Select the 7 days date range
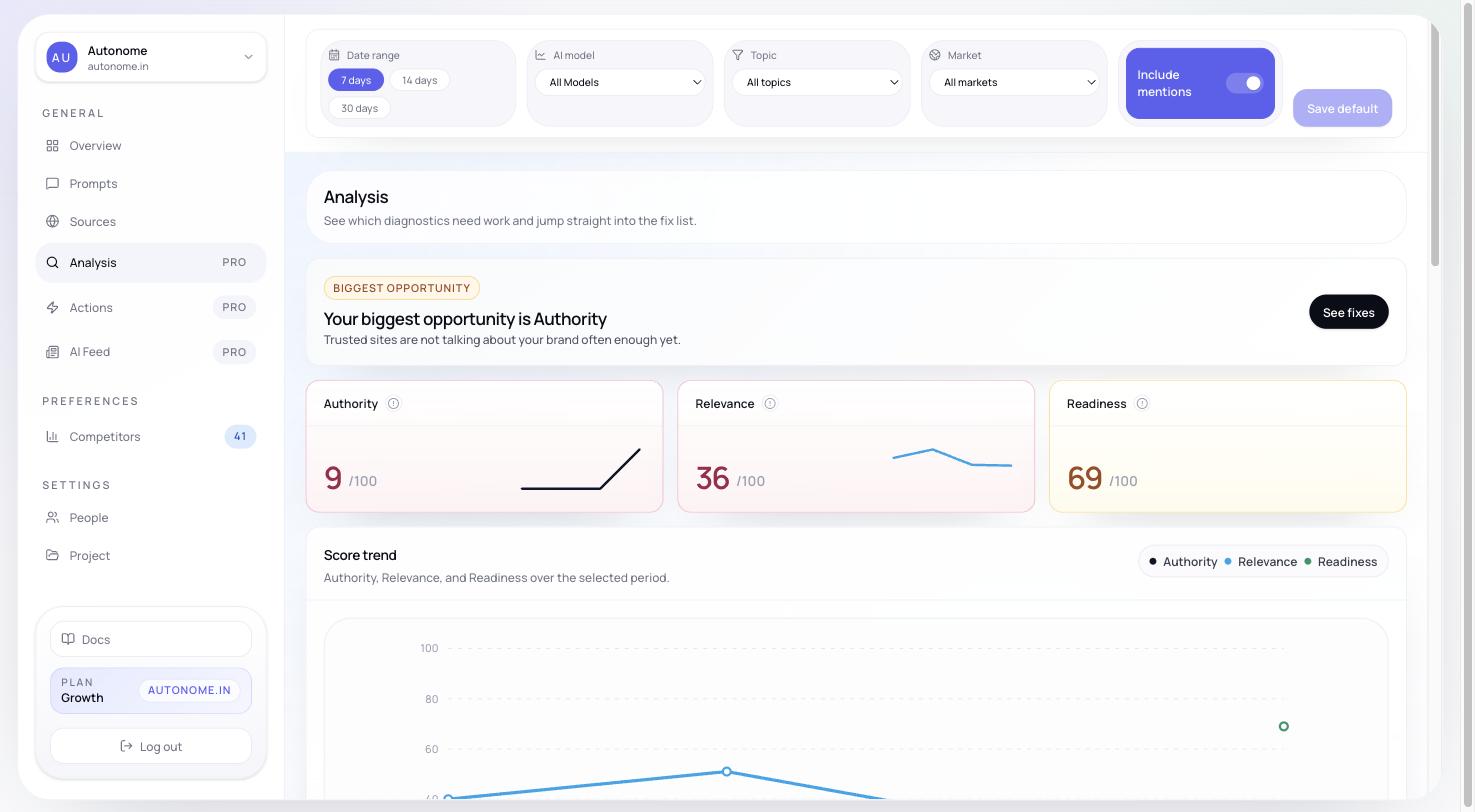Image resolution: width=1475 pixels, height=812 pixels. (x=356, y=80)
